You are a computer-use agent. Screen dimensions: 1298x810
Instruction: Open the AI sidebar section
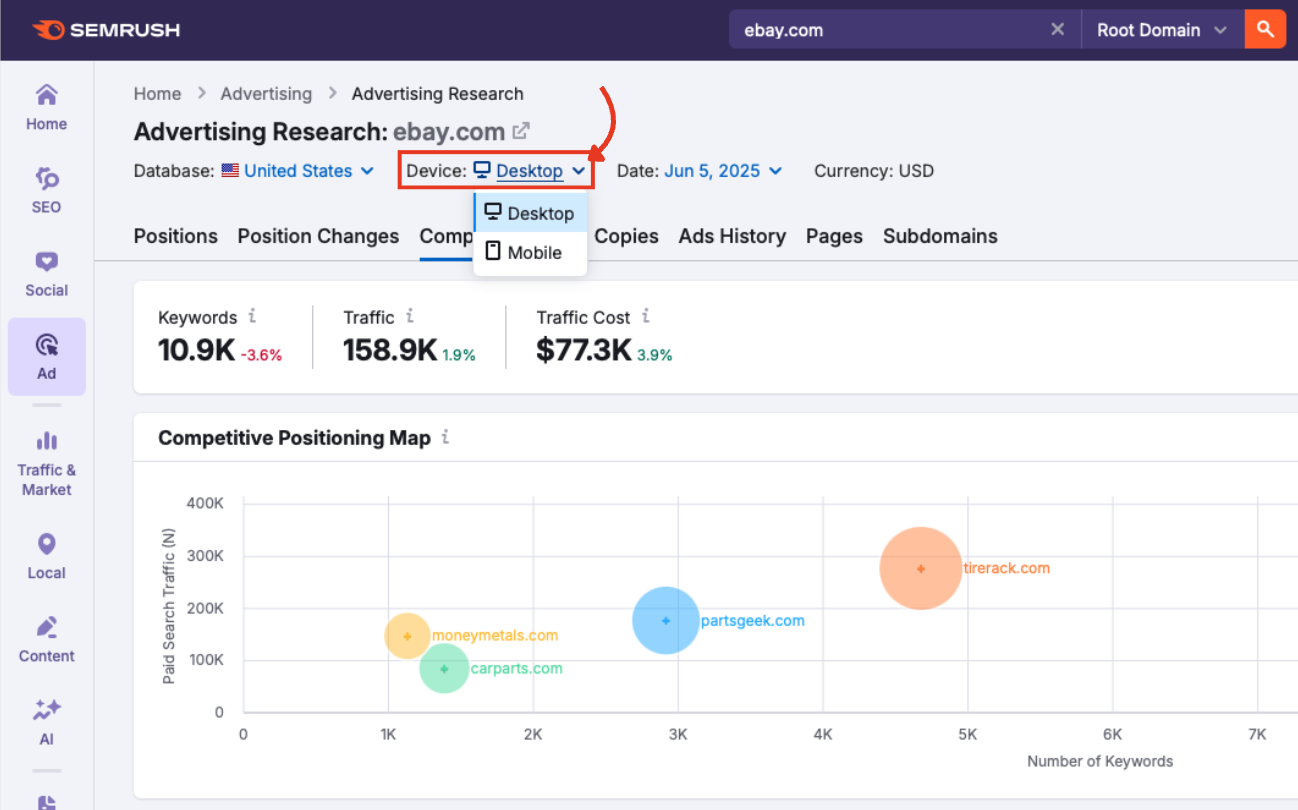click(x=47, y=722)
